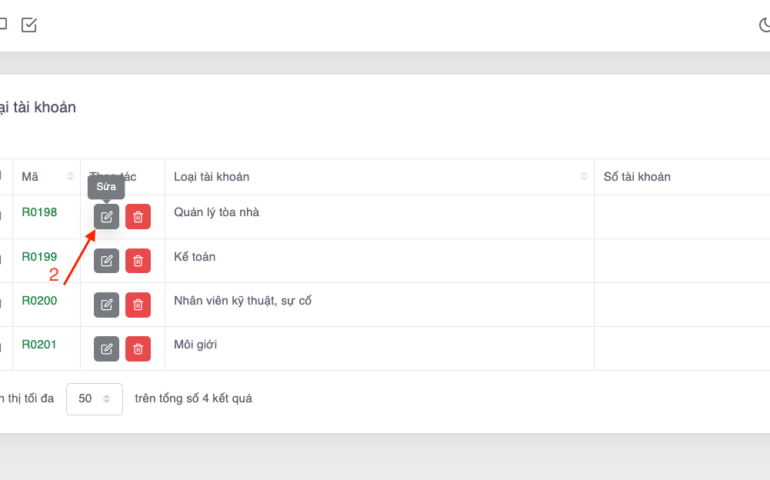Open record code R0199 link
770x480 pixels.
pos(40,257)
